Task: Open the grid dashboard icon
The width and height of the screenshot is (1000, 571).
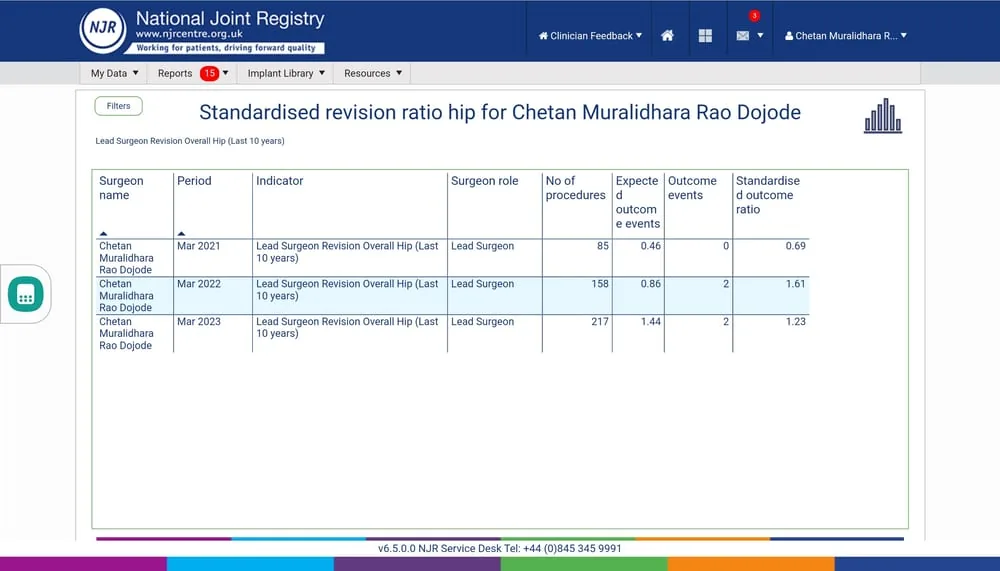Action: [x=705, y=36]
